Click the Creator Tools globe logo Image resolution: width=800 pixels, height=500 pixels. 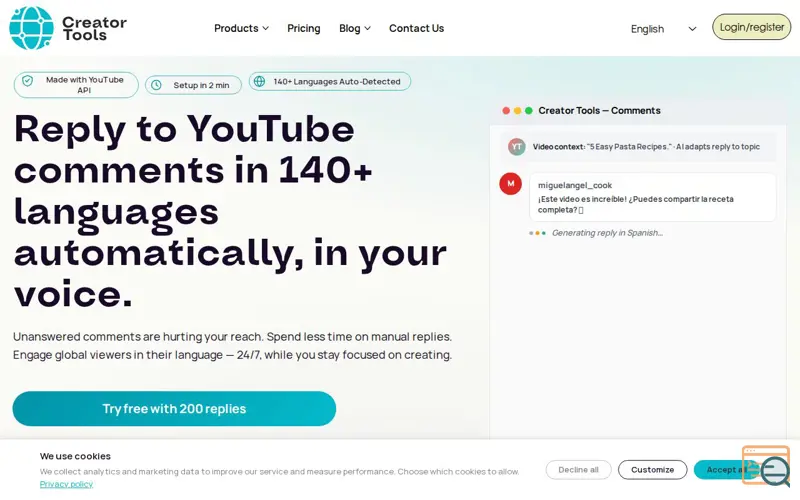[31, 28]
